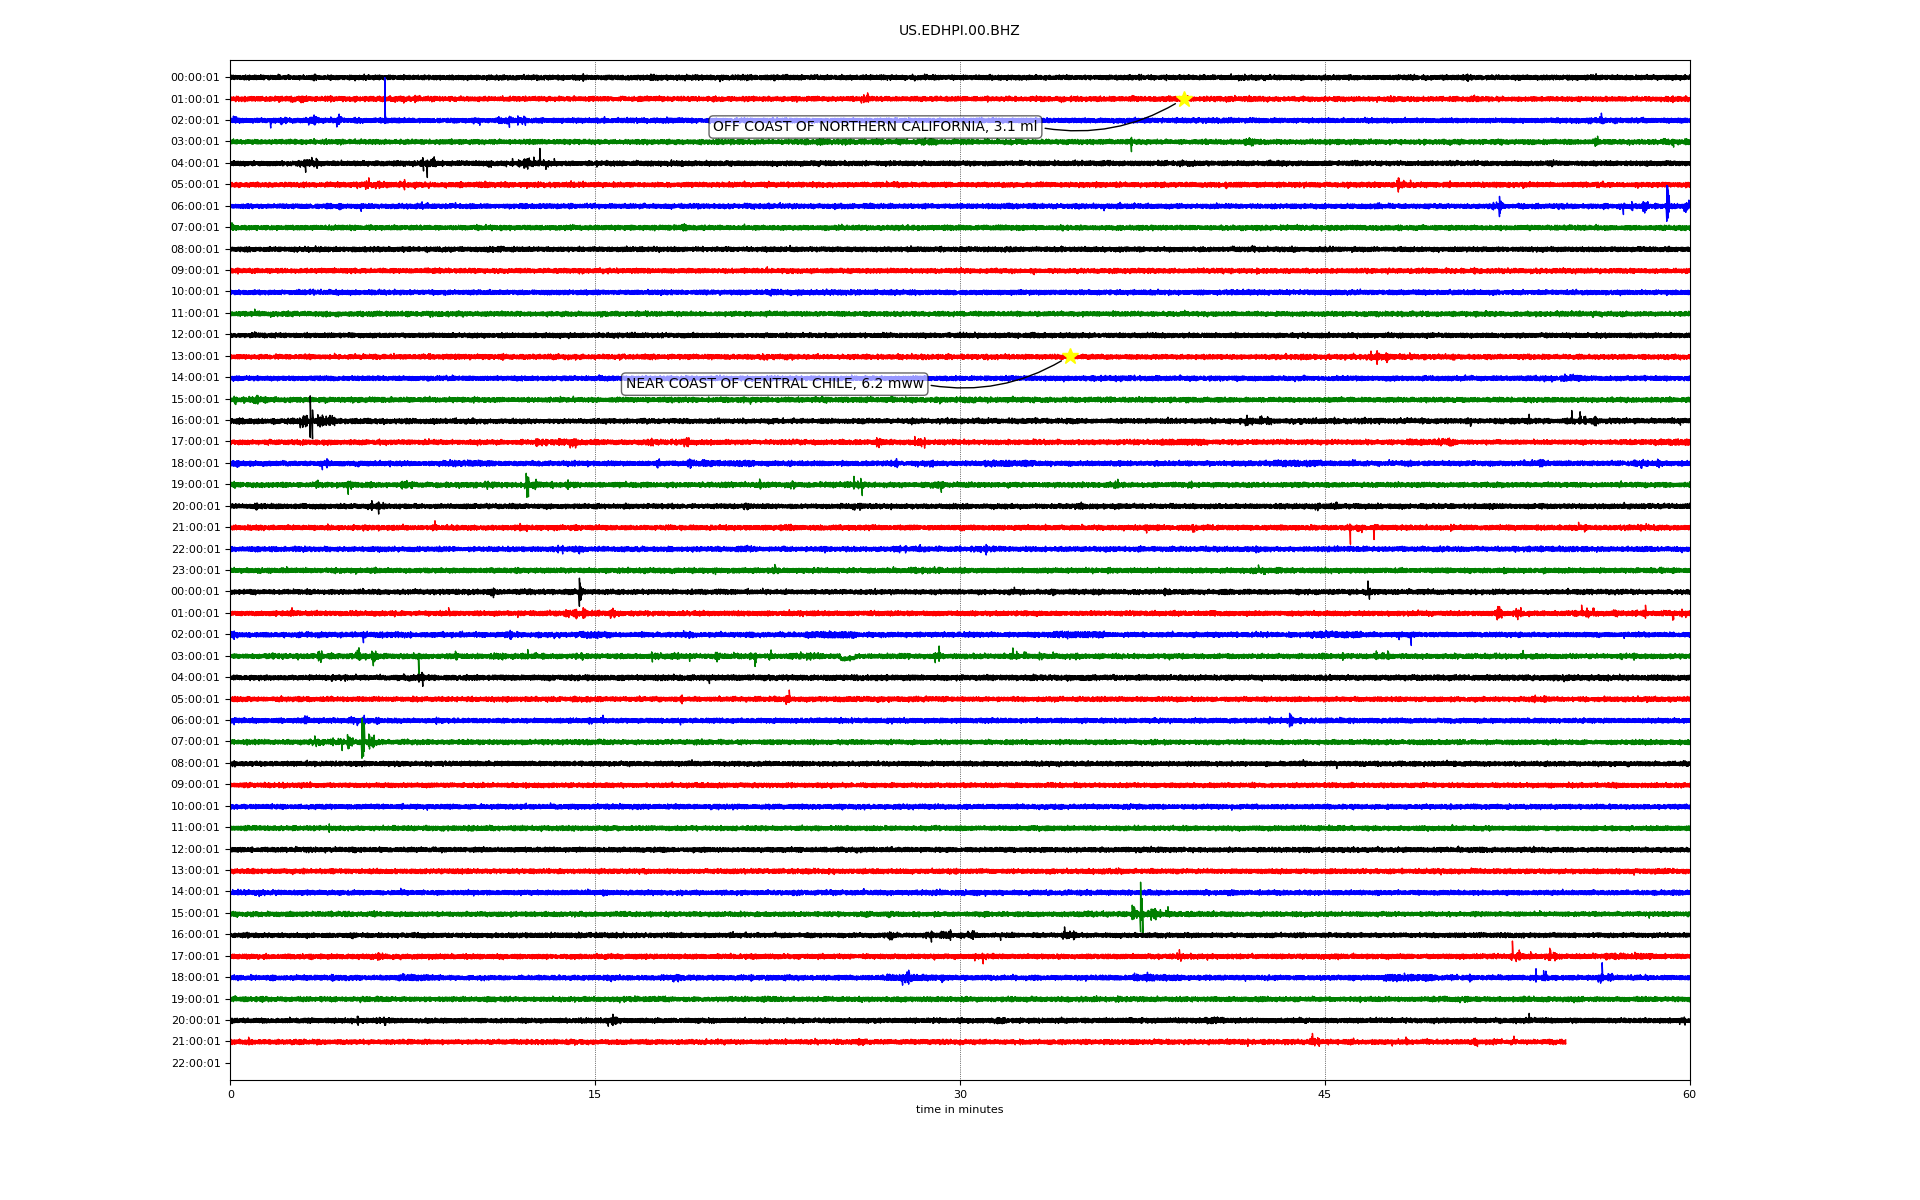Click the Near Coast of Central Chile label
Image resolution: width=1920 pixels, height=1200 pixels.
775,384
